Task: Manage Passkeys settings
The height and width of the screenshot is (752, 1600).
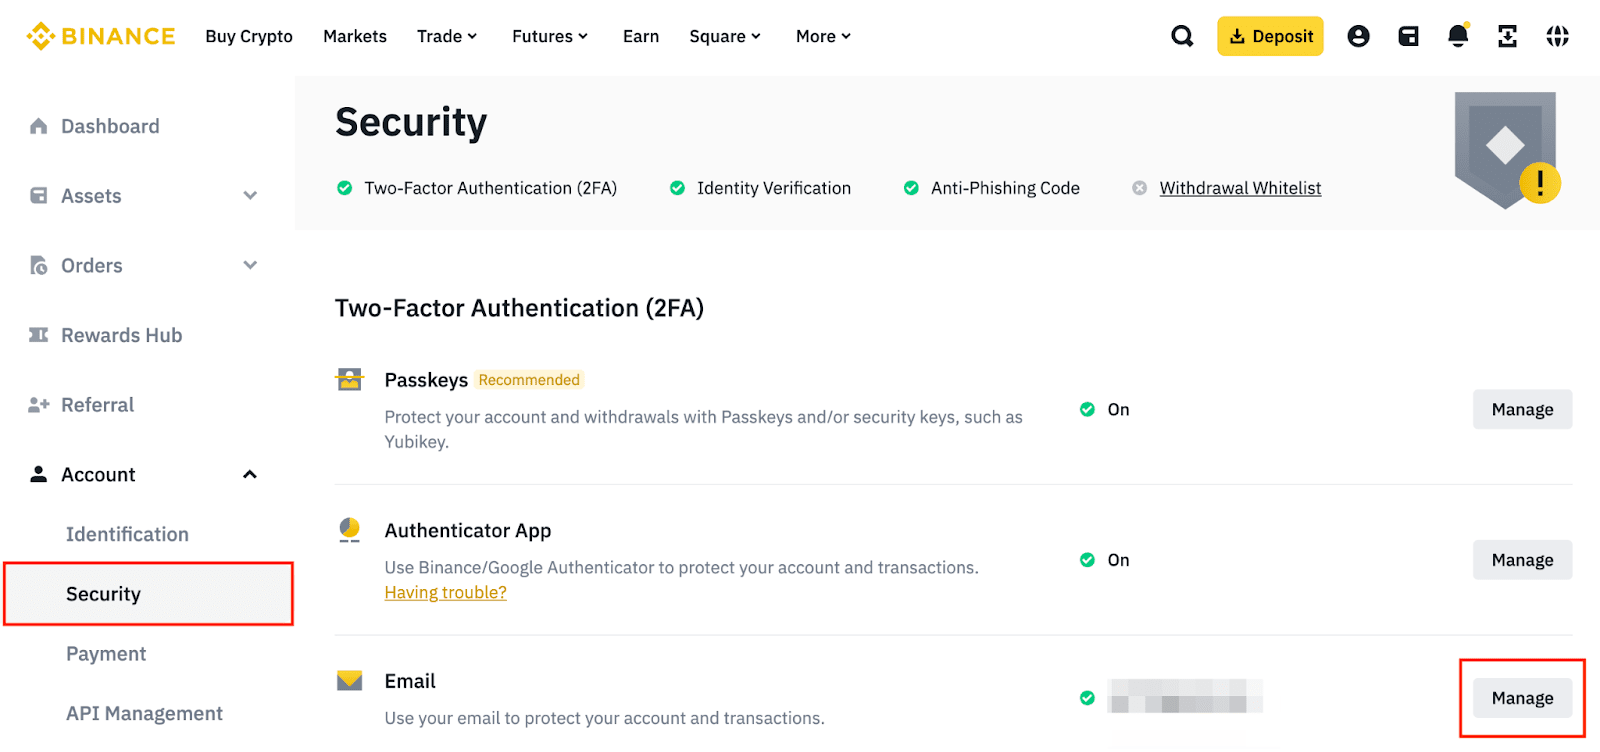Action: (x=1522, y=409)
